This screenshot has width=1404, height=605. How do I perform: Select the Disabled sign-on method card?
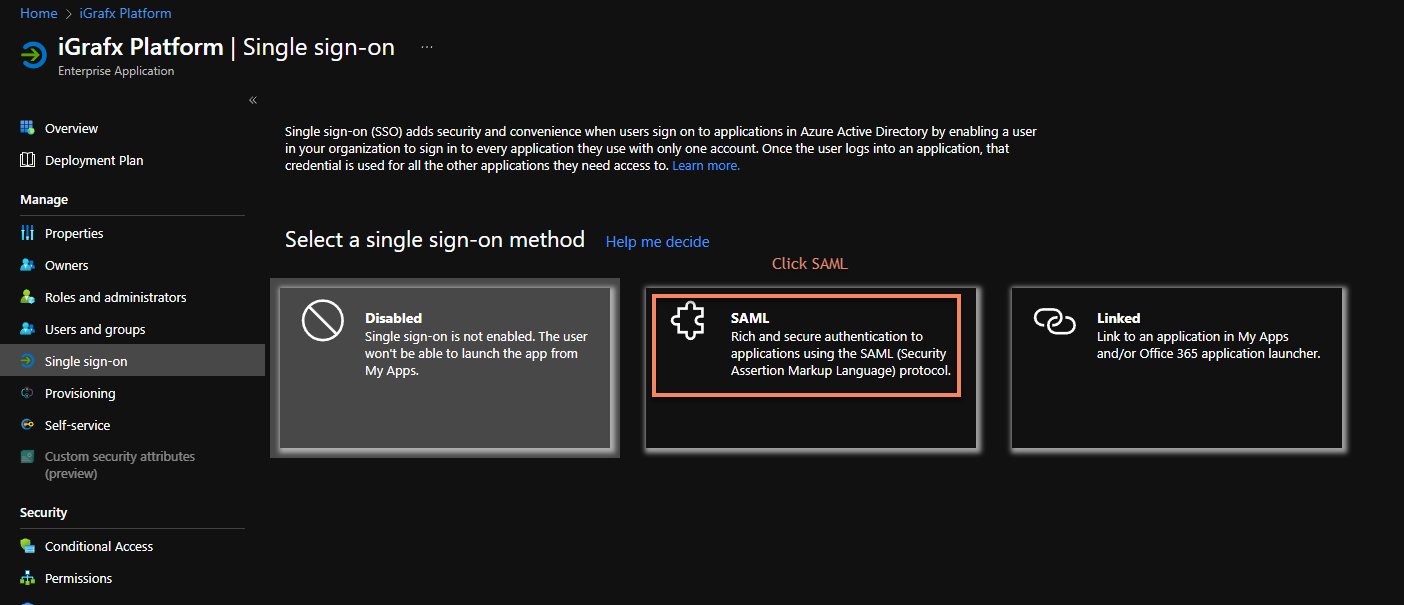pyautogui.click(x=445, y=368)
